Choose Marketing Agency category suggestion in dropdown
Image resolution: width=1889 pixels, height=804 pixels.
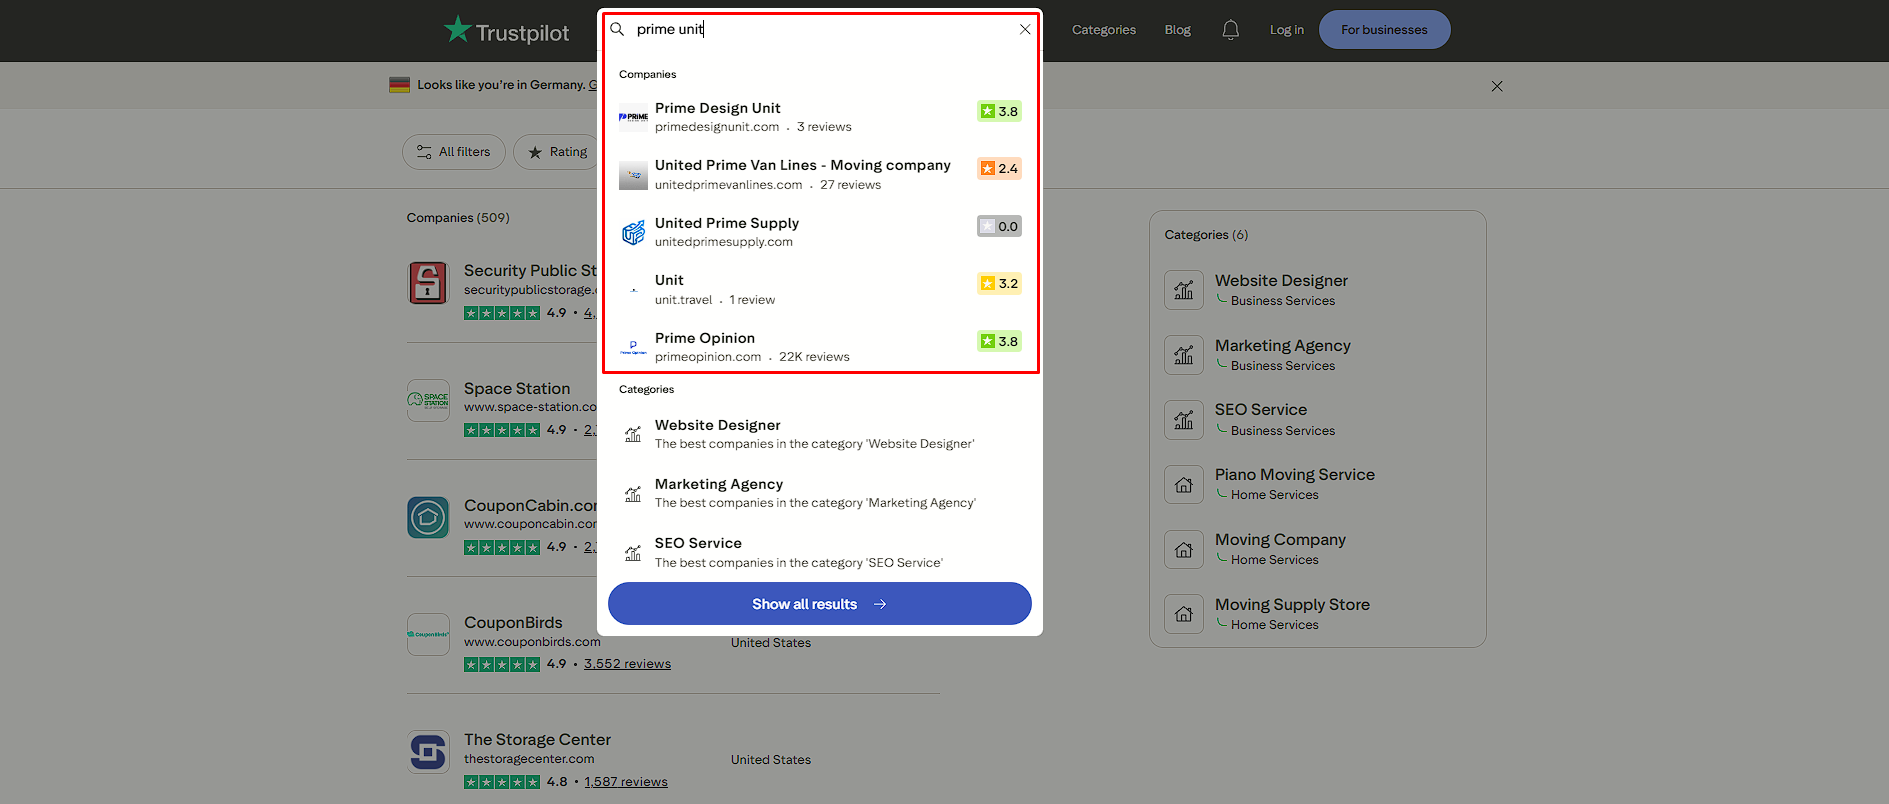820,493
